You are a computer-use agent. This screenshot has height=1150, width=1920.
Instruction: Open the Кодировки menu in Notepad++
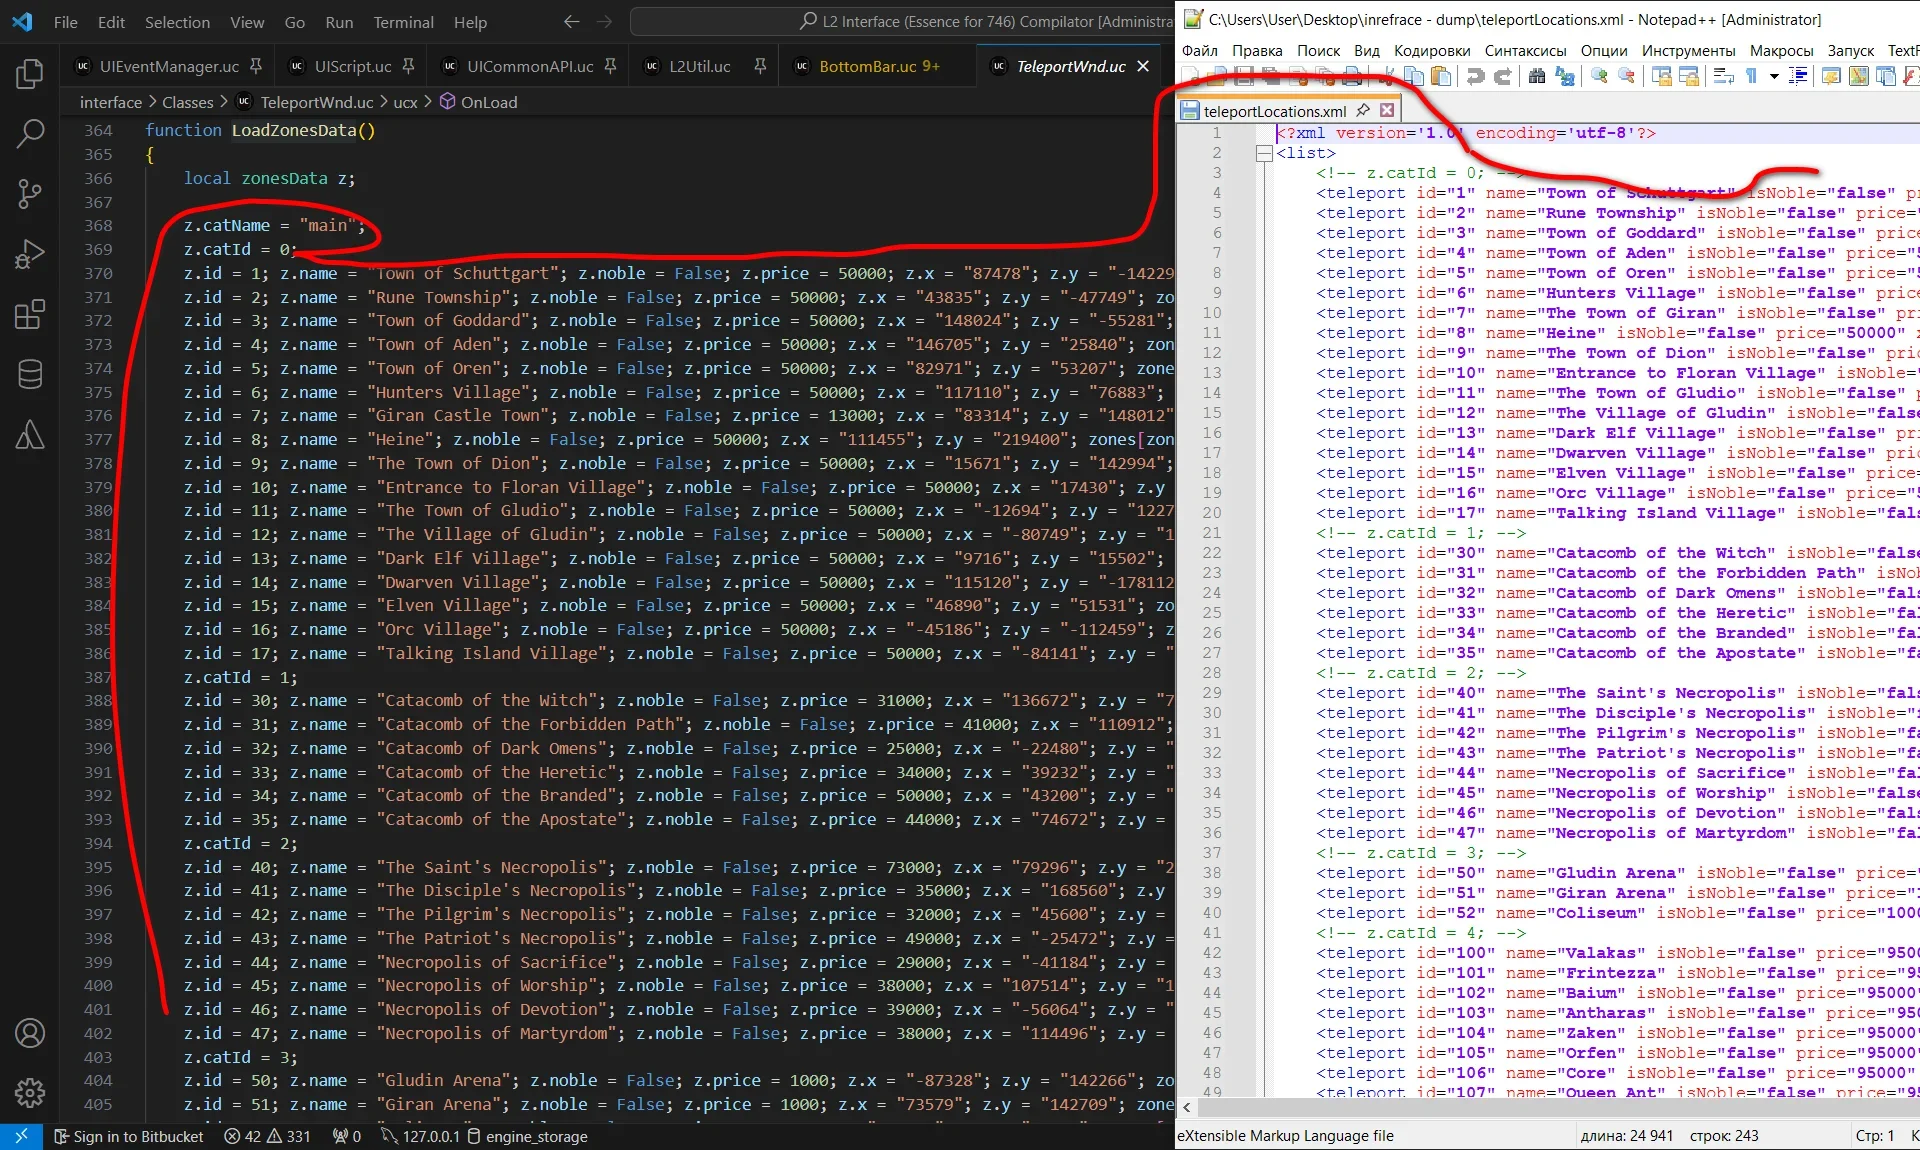pyautogui.click(x=1432, y=50)
